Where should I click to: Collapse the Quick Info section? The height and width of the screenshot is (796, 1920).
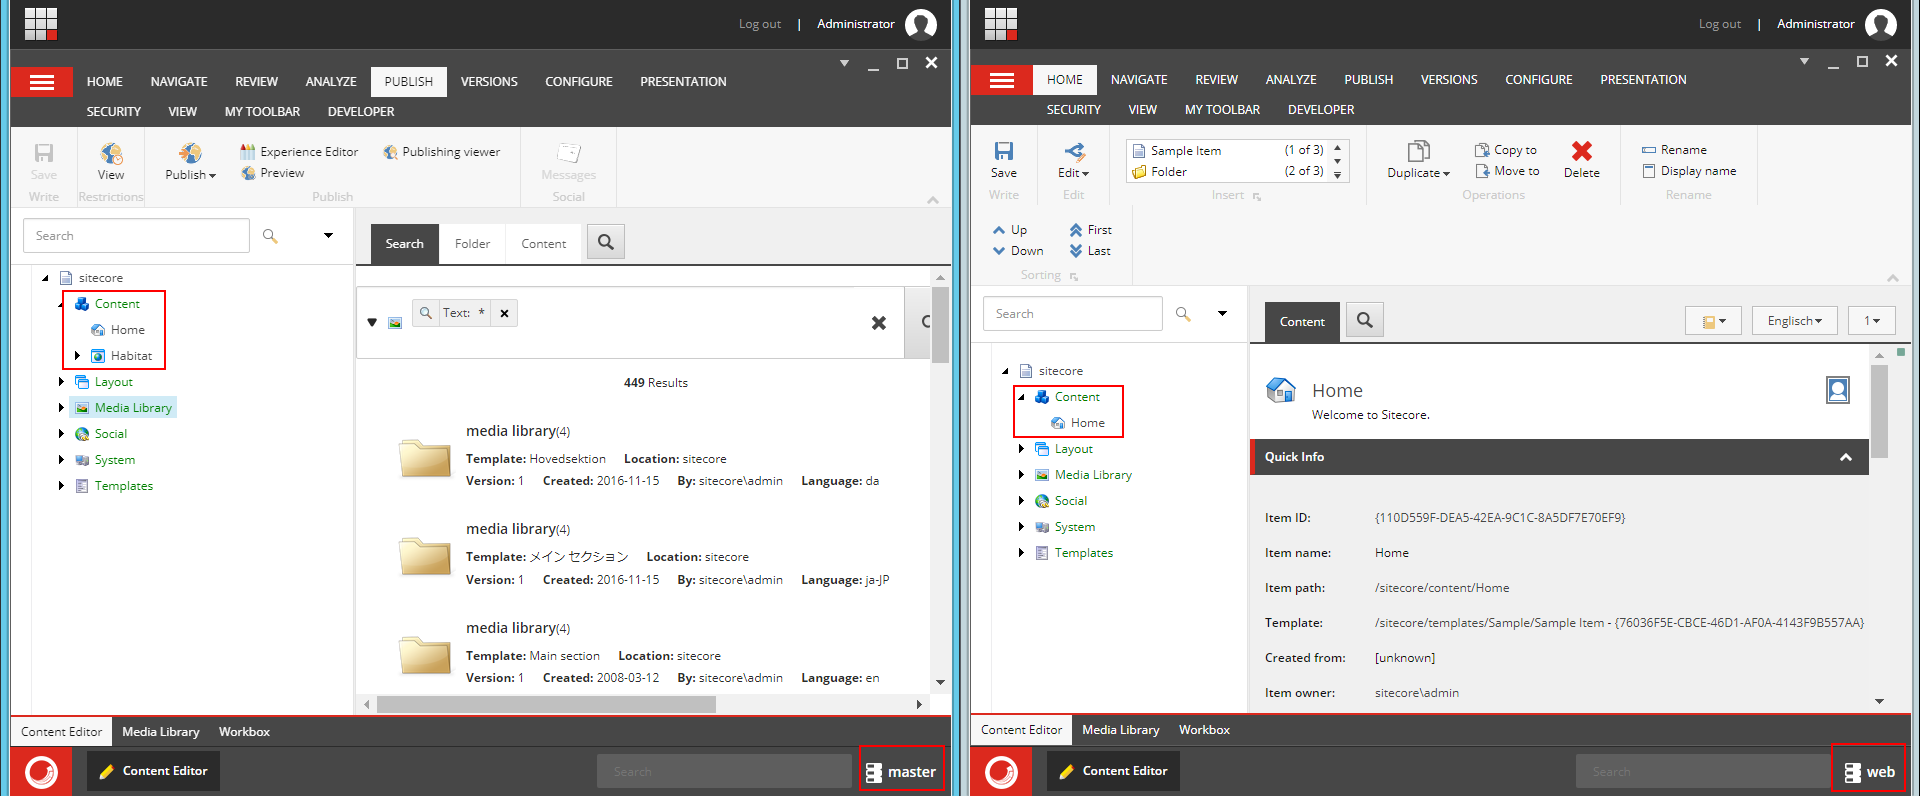coord(1846,457)
